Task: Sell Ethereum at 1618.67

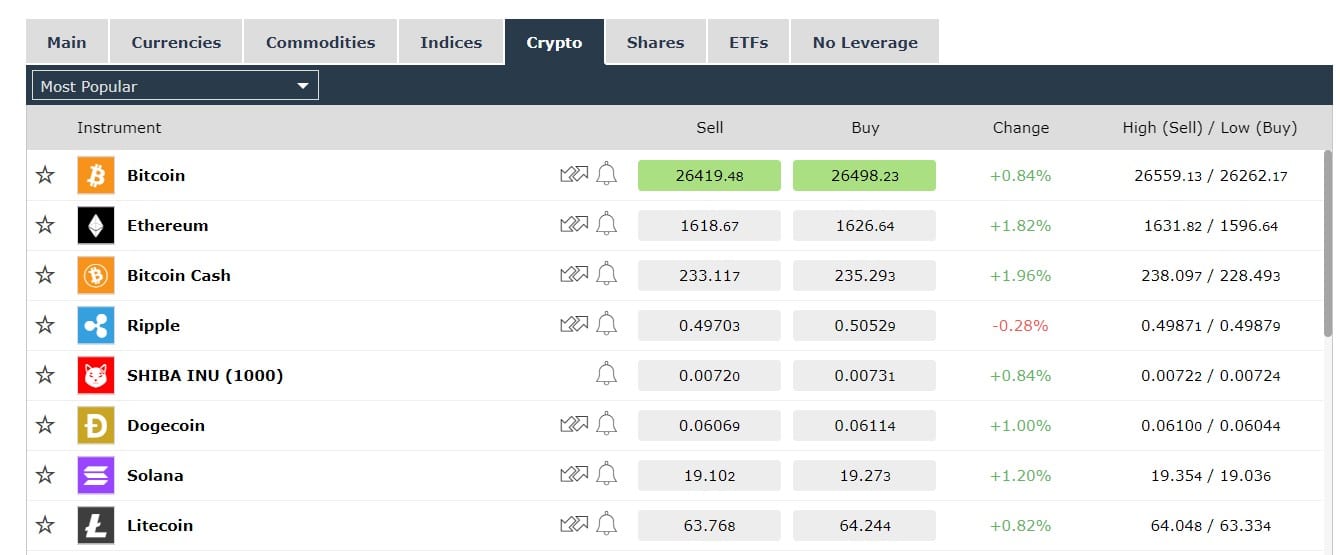Action: [709, 225]
